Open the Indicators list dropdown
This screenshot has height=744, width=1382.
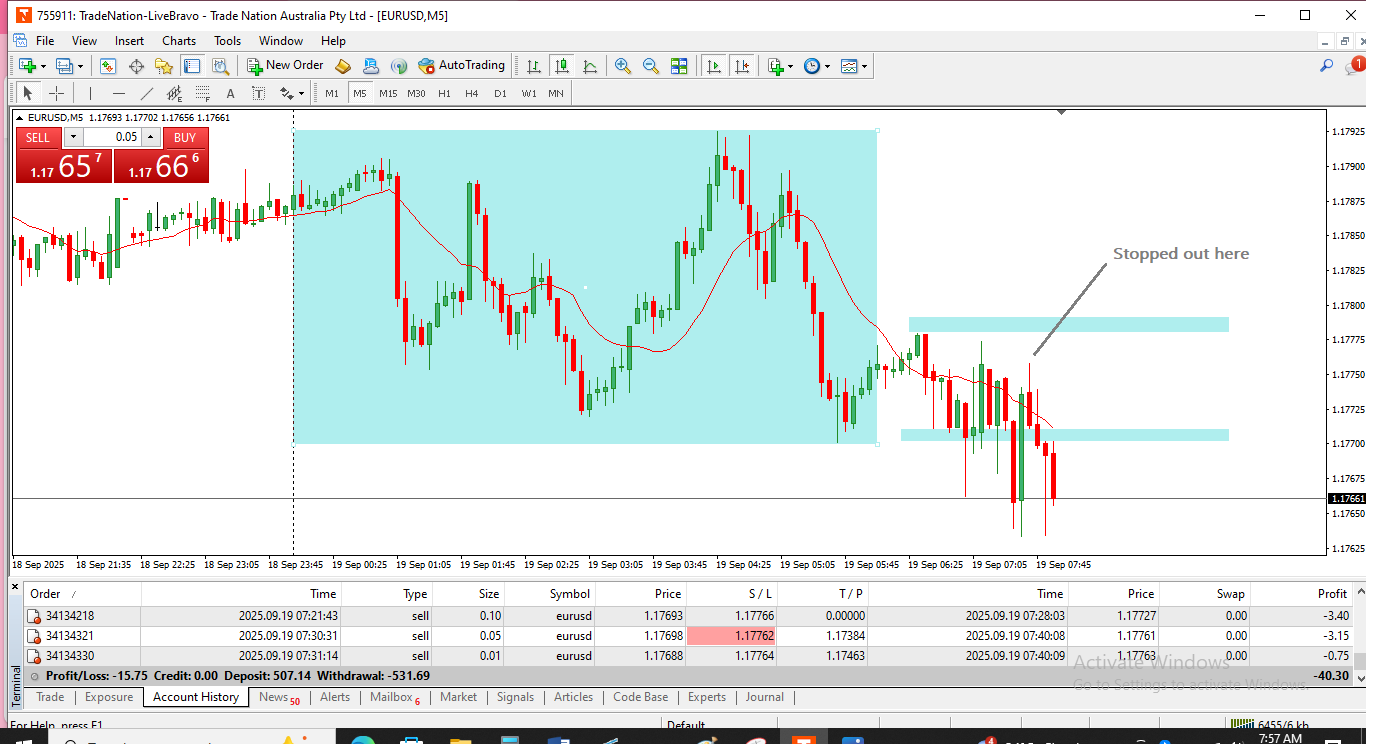tap(779, 66)
